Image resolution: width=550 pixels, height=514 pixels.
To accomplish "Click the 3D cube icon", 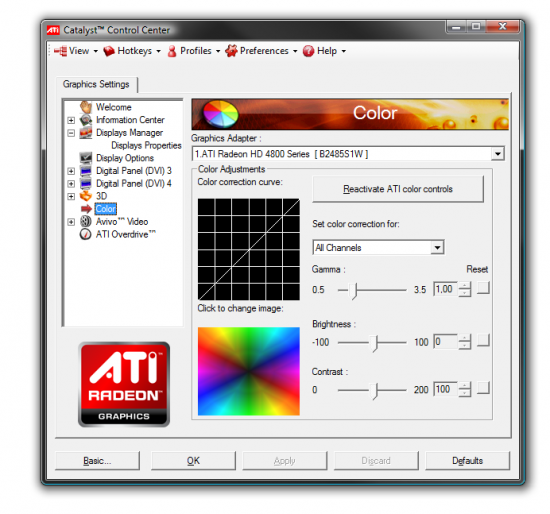I will (x=86, y=196).
